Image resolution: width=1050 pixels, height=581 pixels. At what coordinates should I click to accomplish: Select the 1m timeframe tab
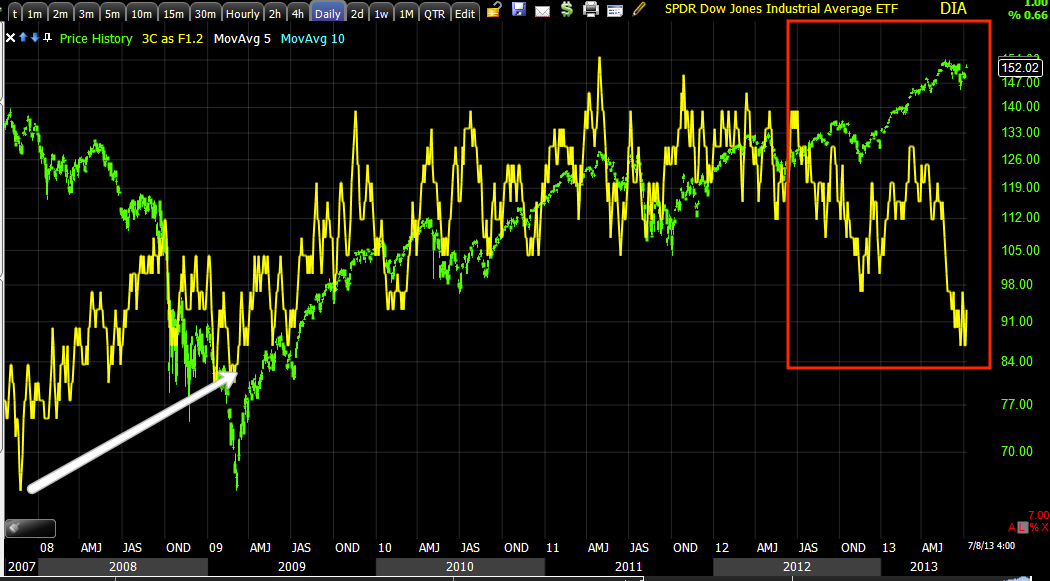pyautogui.click(x=35, y=13)
